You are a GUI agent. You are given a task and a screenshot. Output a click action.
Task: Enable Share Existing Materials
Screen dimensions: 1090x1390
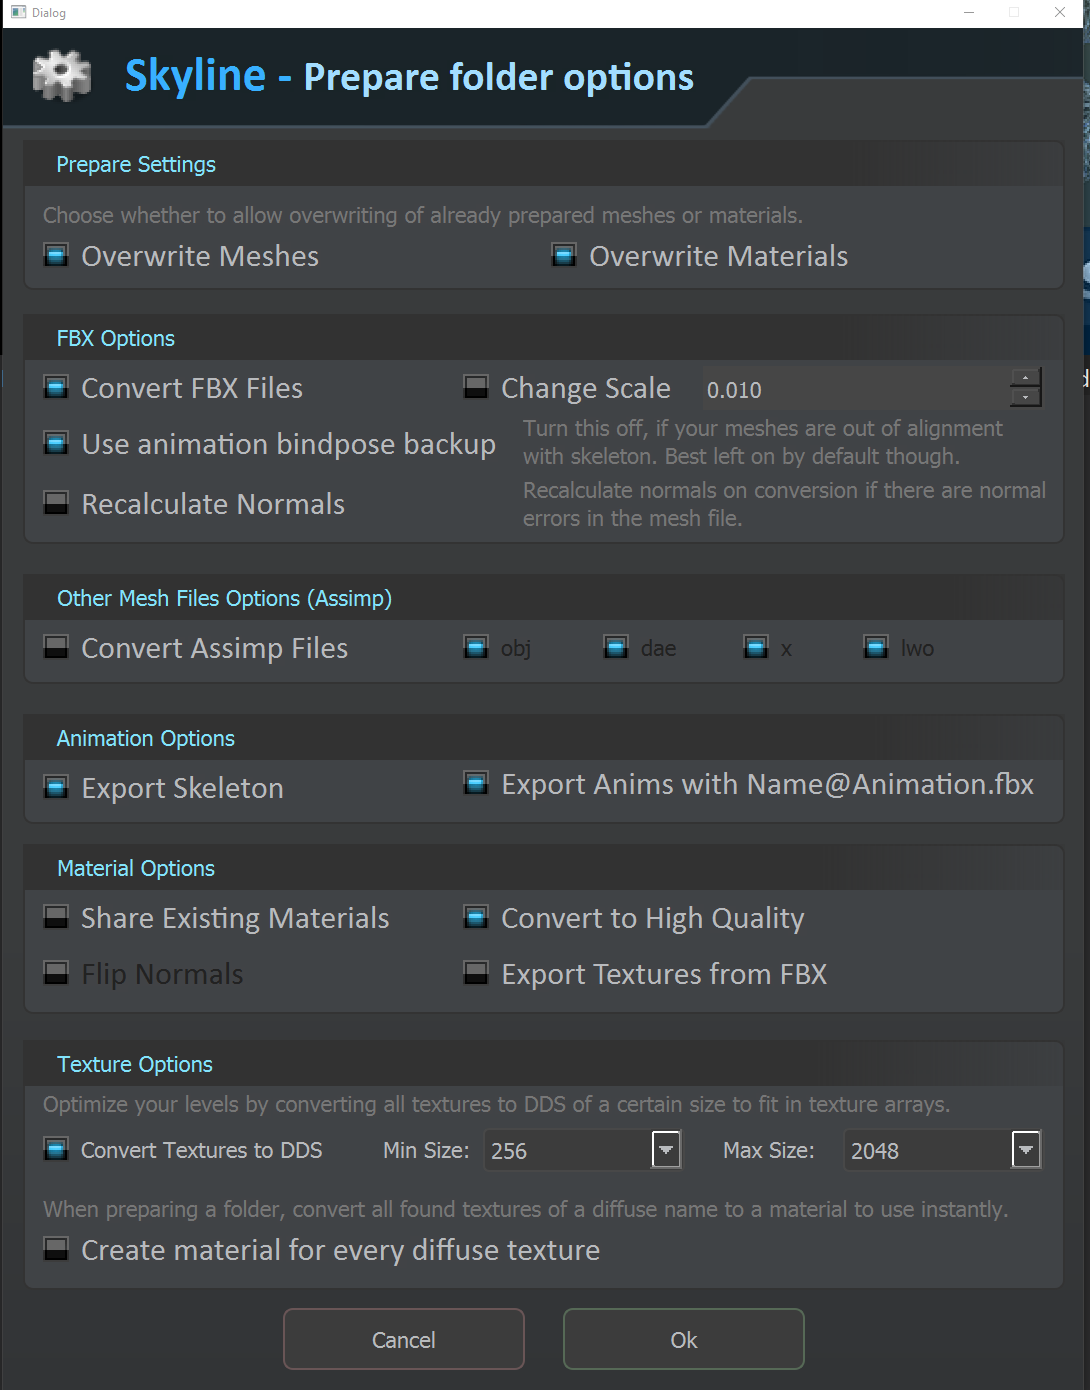click(57, 918)
